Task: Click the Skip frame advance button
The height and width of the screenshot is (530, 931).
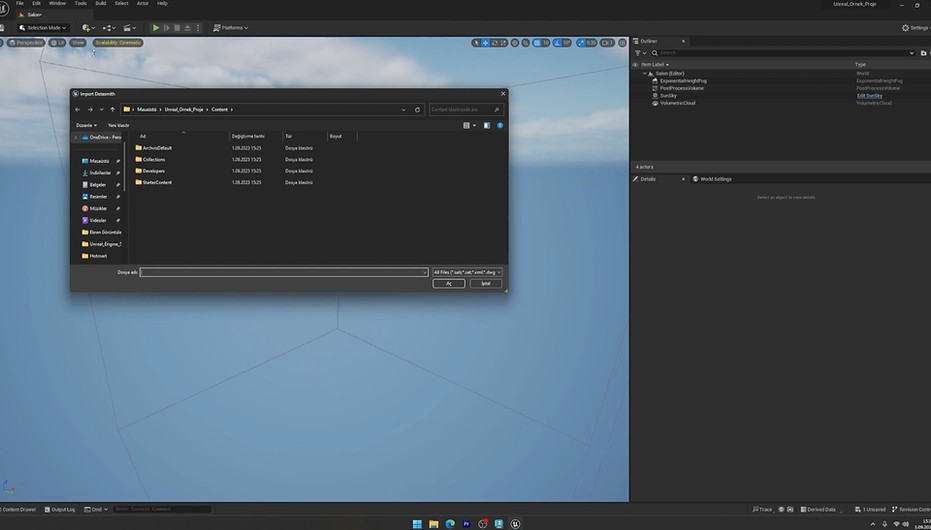Action: tap(166, 28)
